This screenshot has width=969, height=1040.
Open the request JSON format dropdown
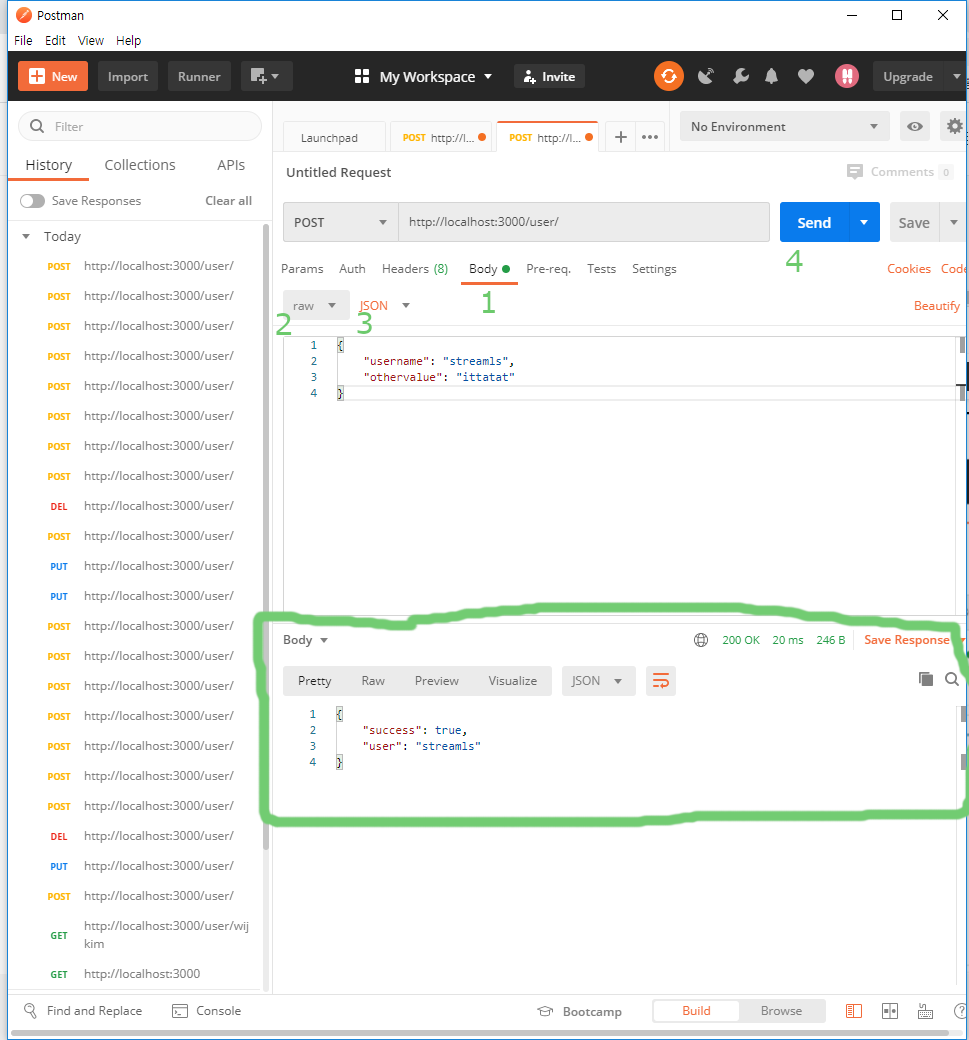[385, 306]
